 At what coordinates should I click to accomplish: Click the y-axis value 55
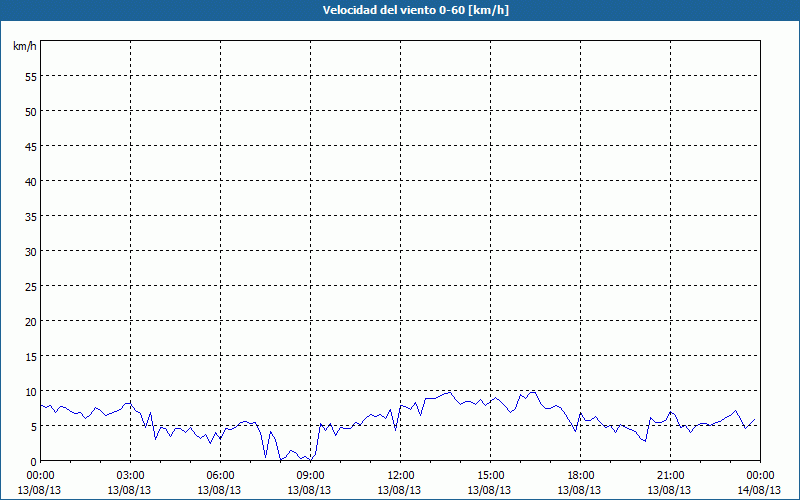click(31, 77)
